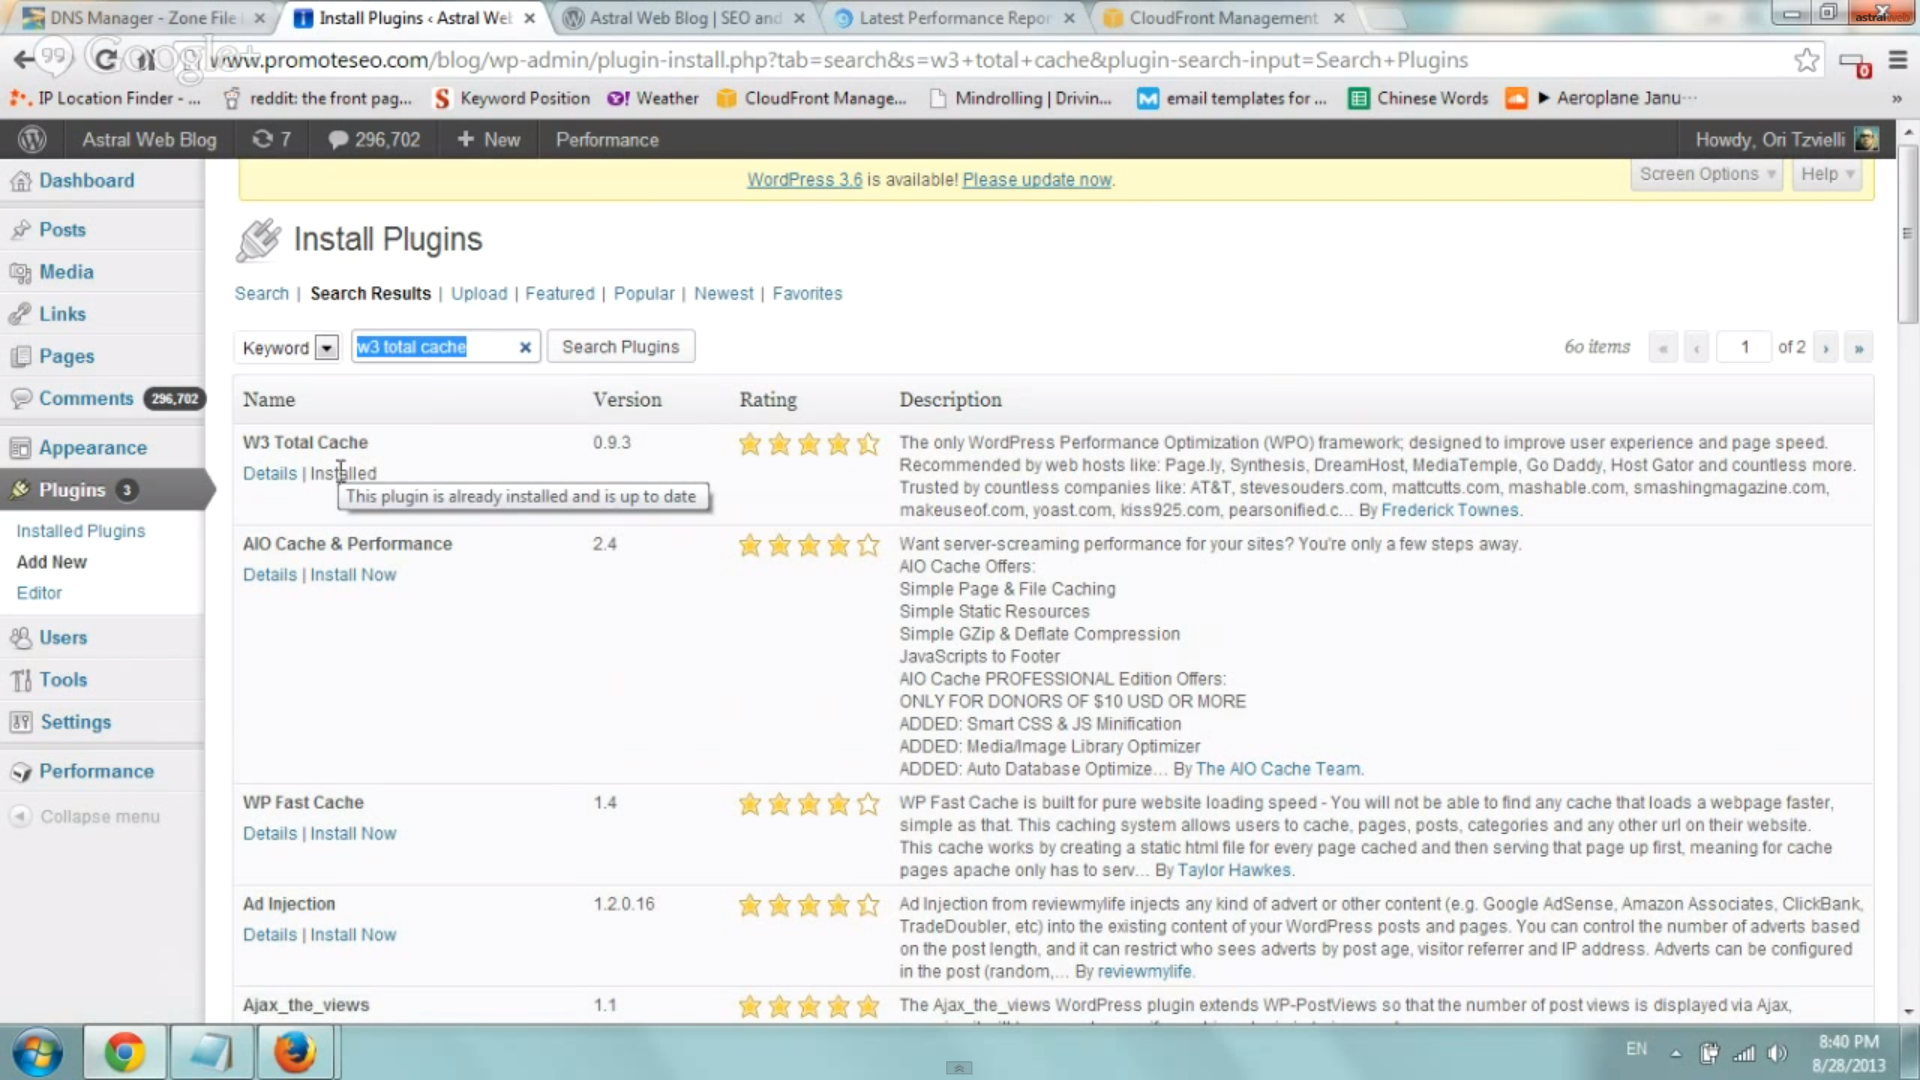The image size is (1920, 1080).
Task: Open Astral Web Blog site menu
Action: [148, 140]
